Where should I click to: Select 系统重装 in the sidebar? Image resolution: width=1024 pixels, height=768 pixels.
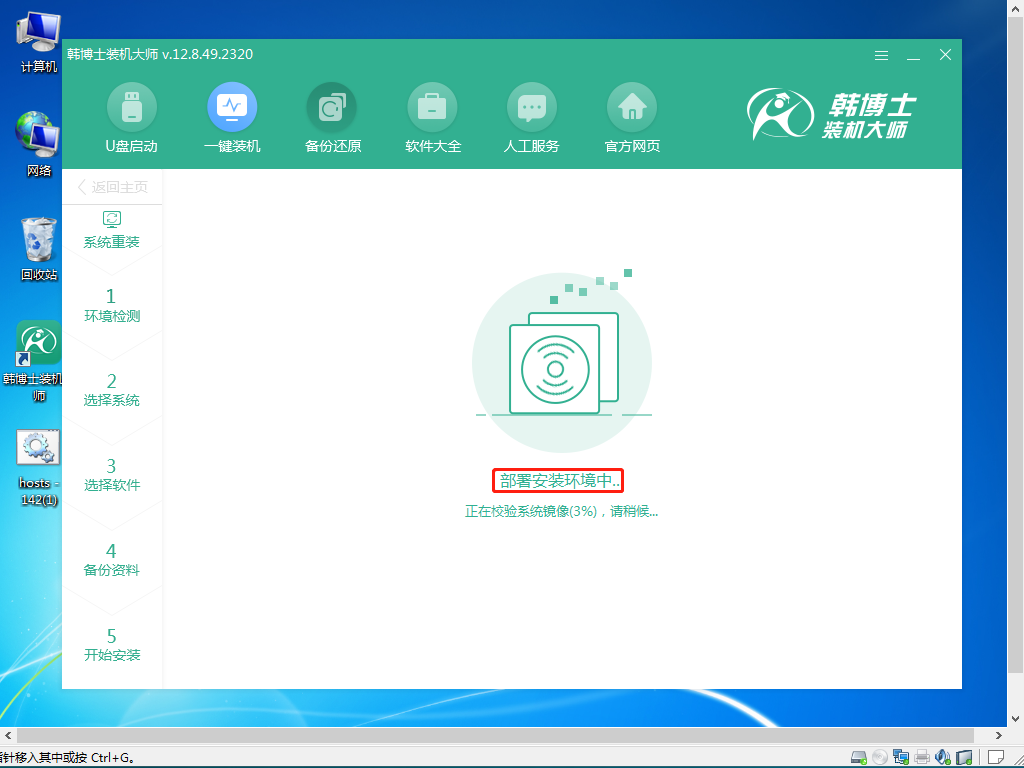coord(113,229)
